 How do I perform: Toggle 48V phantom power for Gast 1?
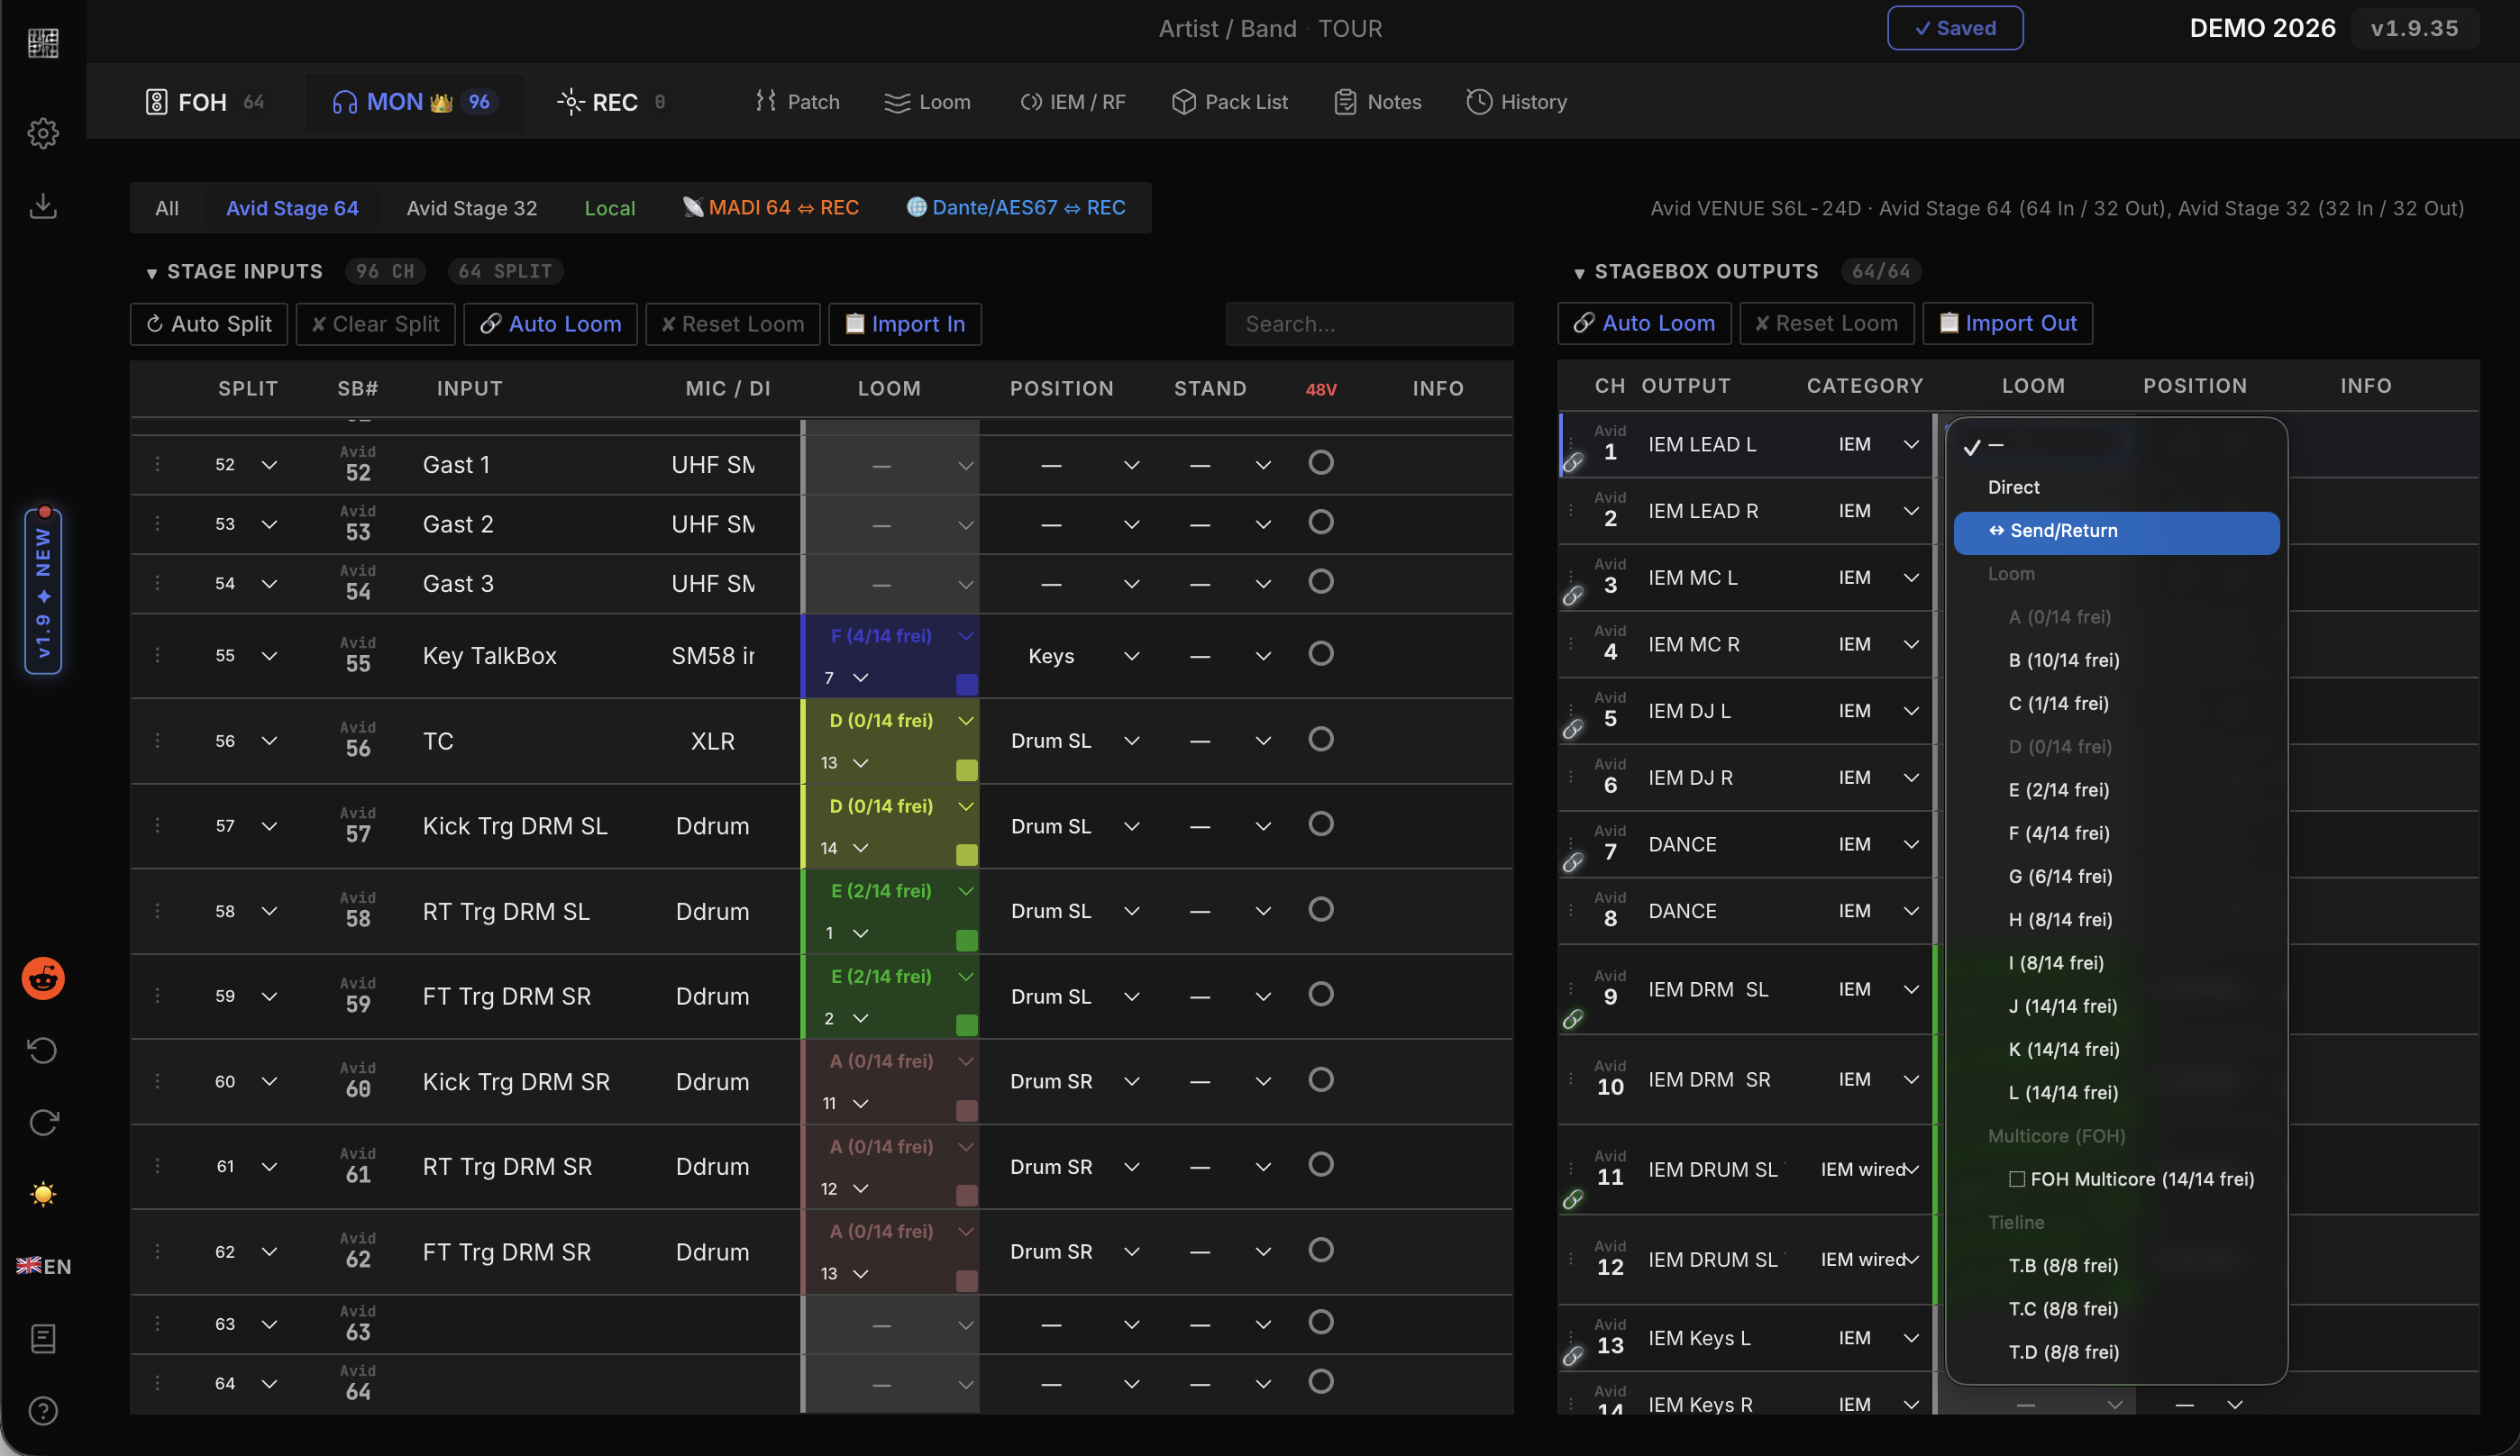click(x=1321, y=462)
